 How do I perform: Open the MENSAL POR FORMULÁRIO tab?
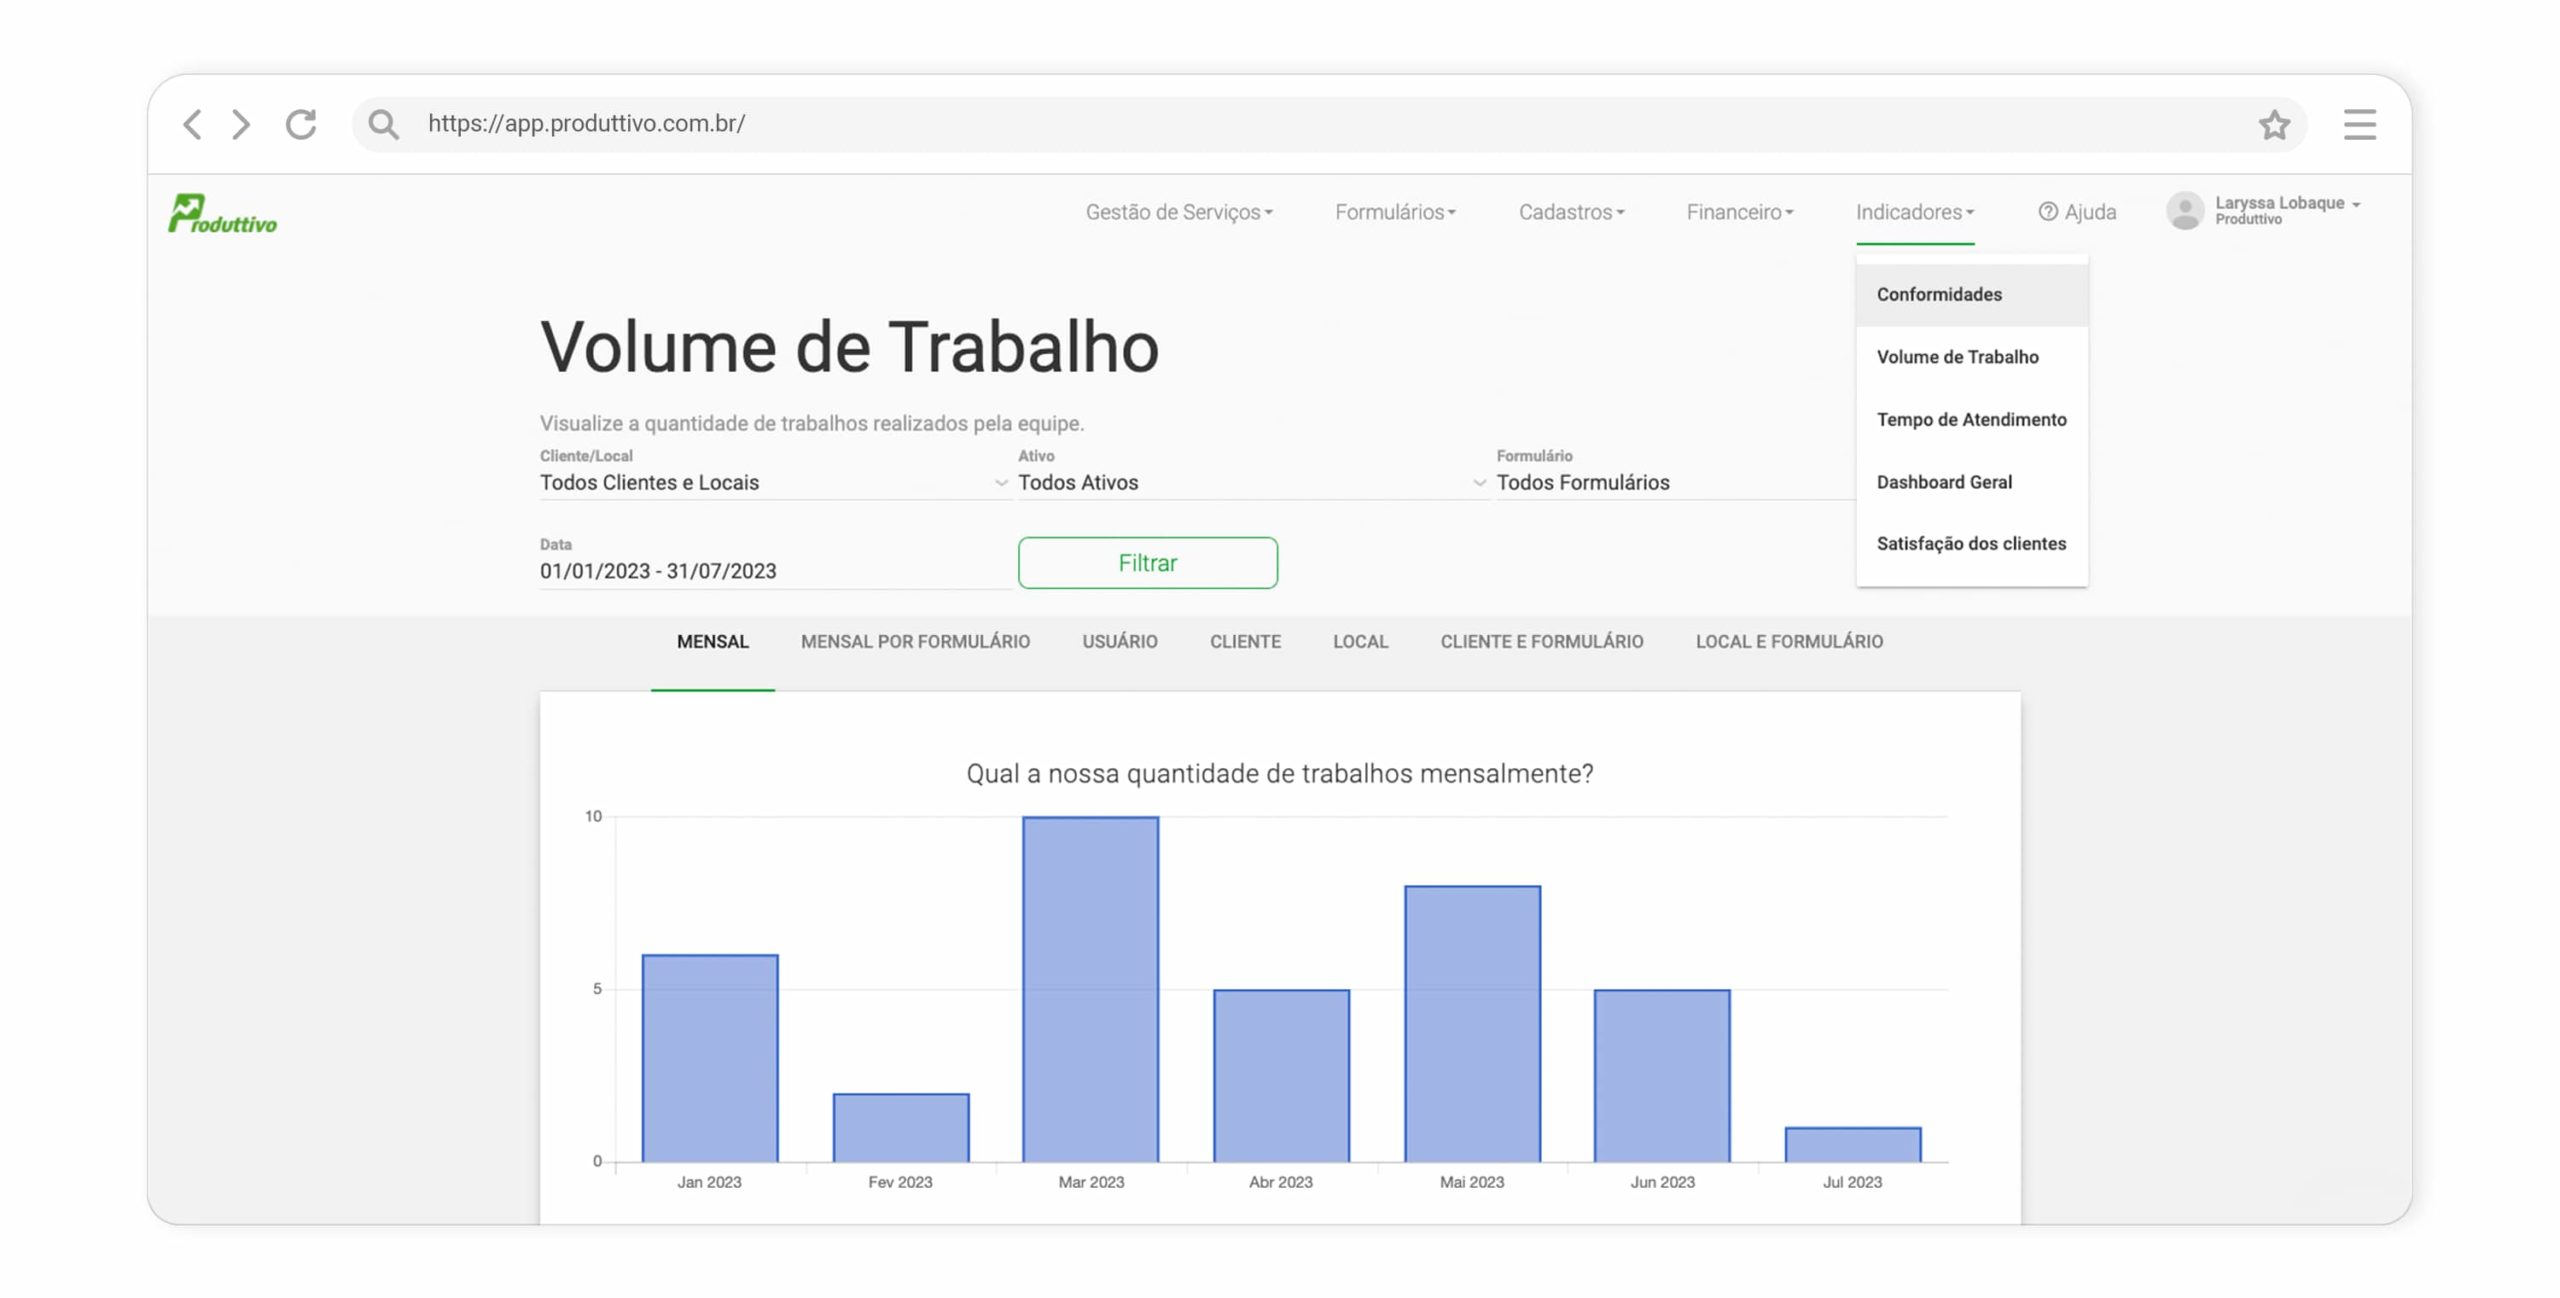(x=915, y=641)
